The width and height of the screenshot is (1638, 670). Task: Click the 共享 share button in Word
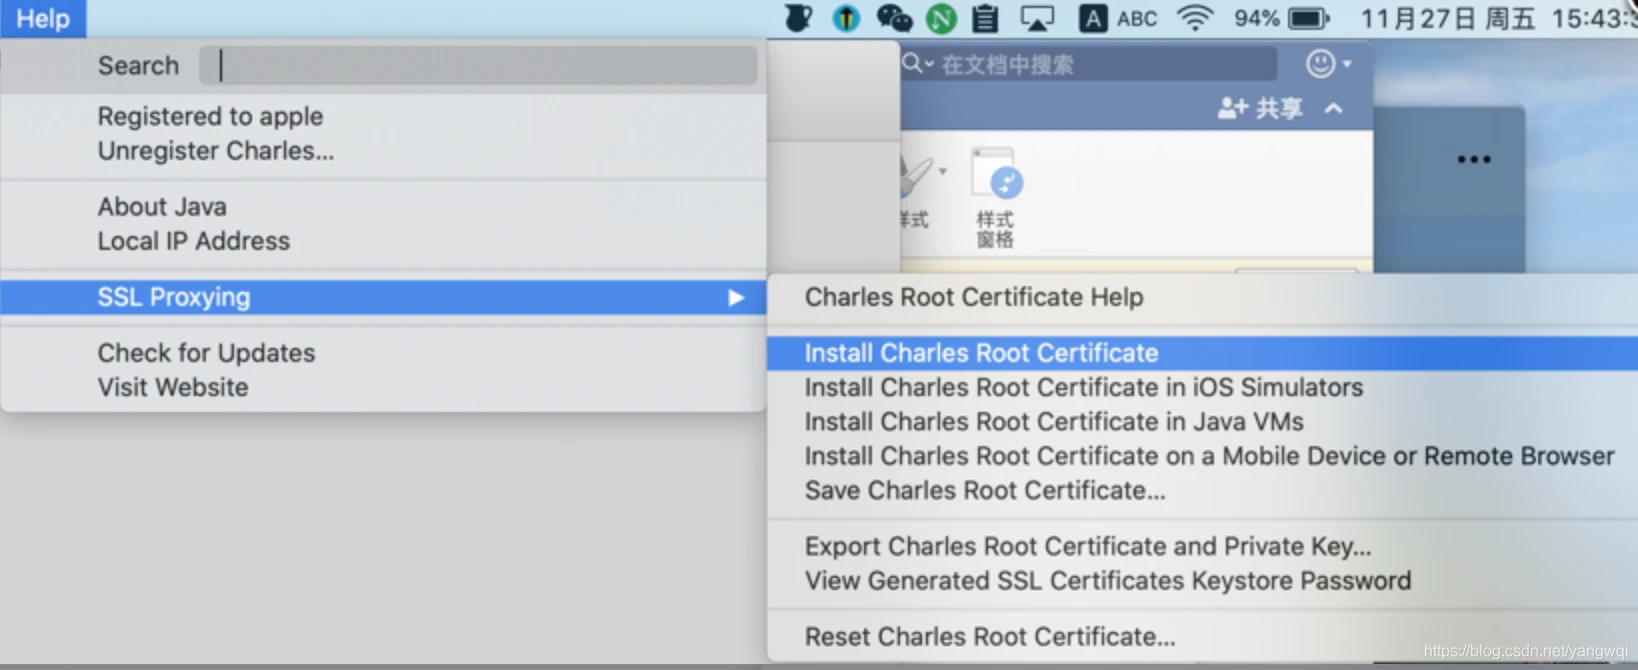pos(1260,108)
